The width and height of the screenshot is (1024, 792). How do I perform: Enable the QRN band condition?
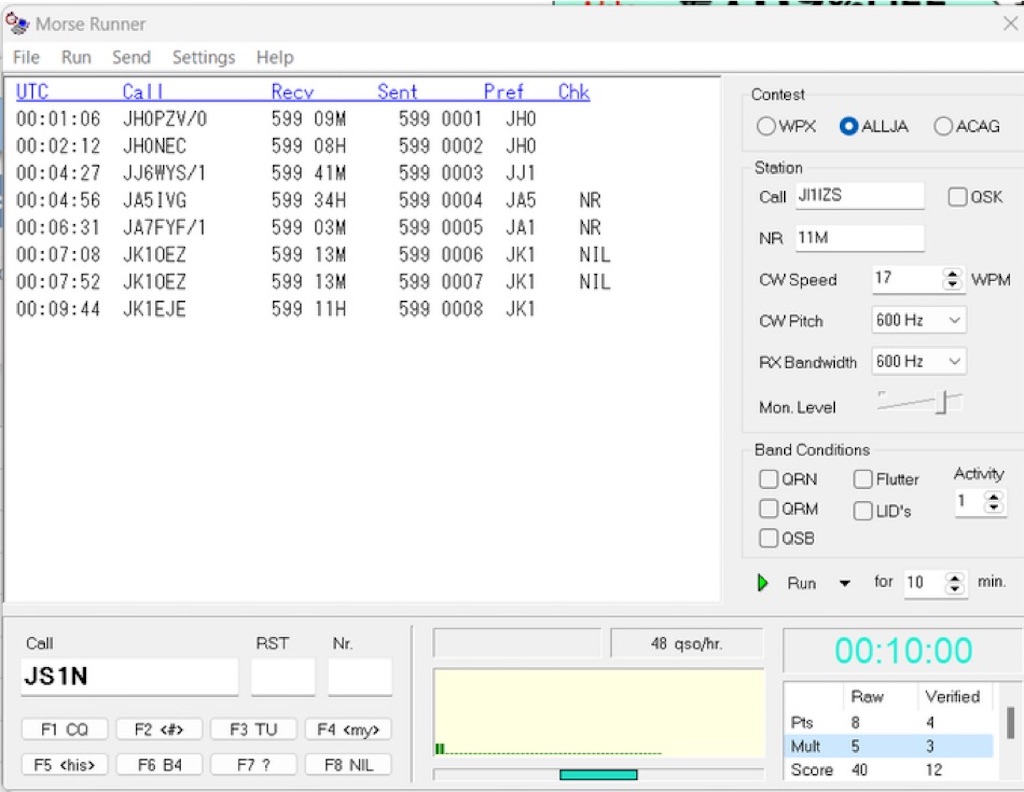point(769,479)
